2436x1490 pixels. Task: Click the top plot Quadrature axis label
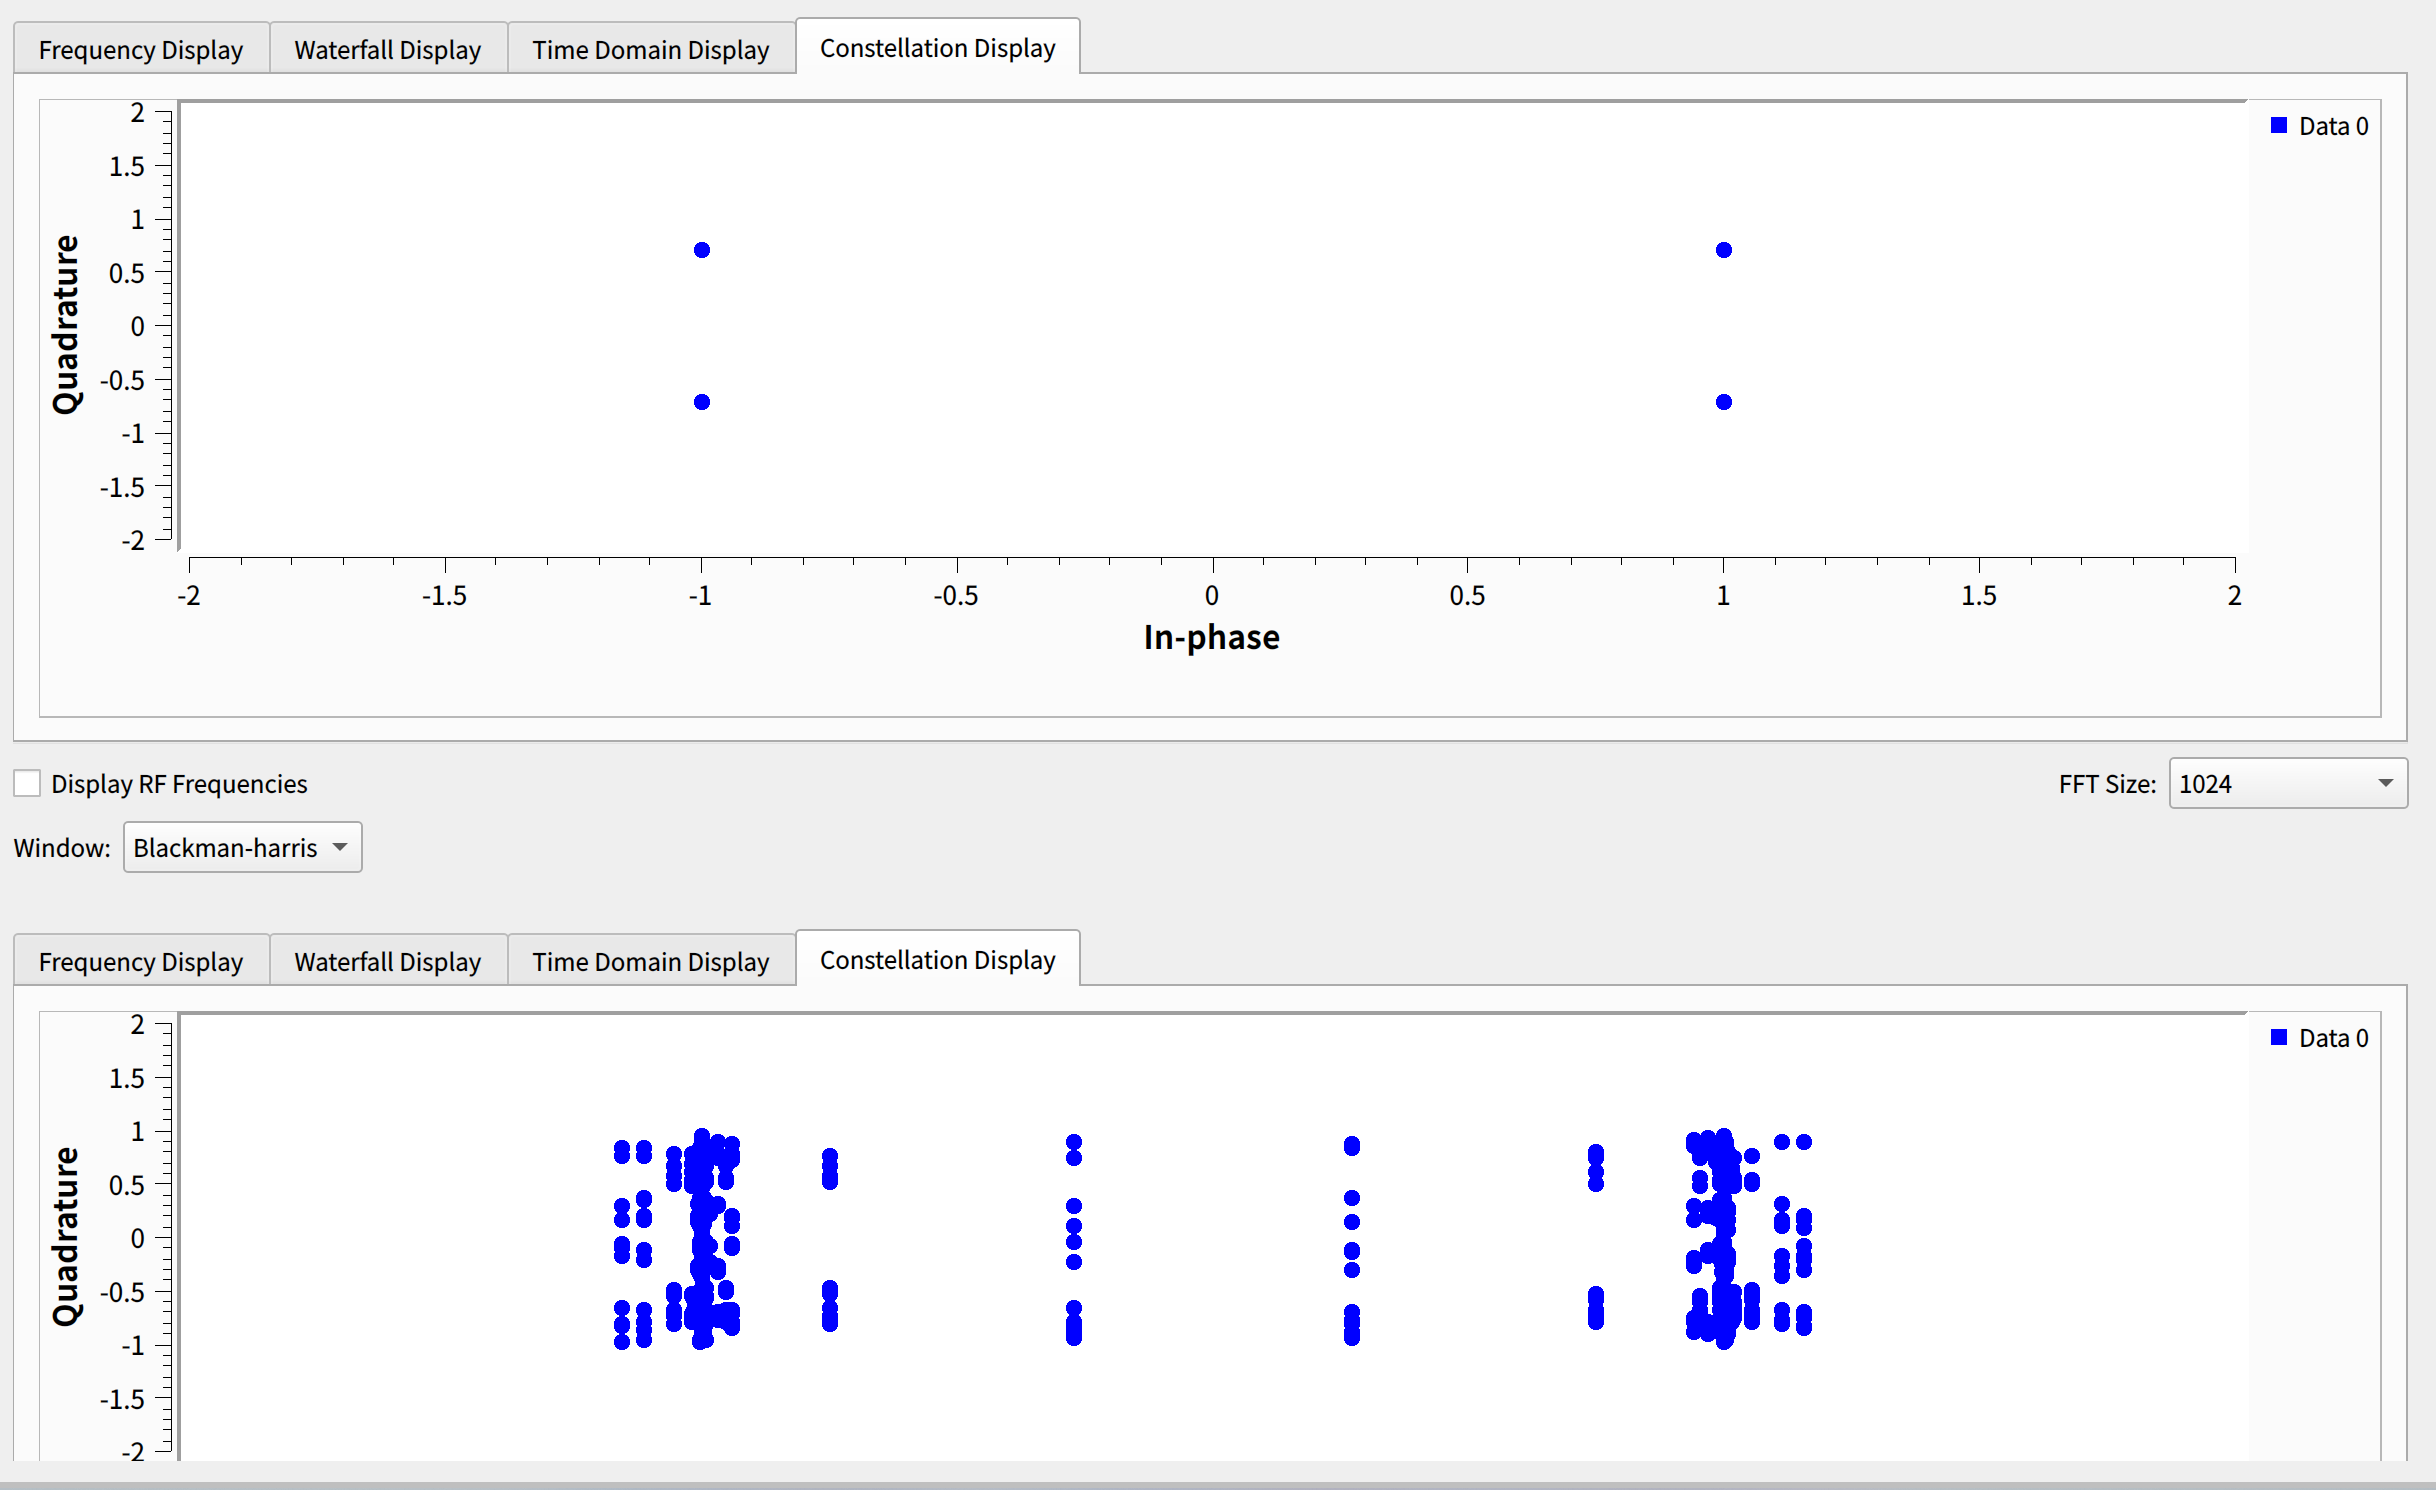click(66, 325)
